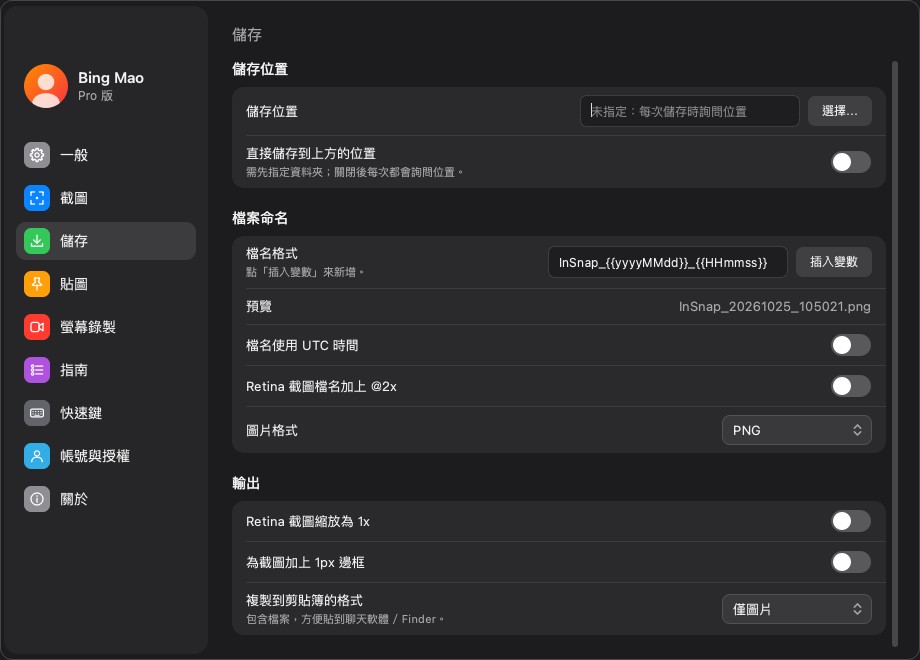The height and width of the screenshot is (660, 920).
Task: Click the orange pin icon for 貼圖
Action: [x=37, y=284]
